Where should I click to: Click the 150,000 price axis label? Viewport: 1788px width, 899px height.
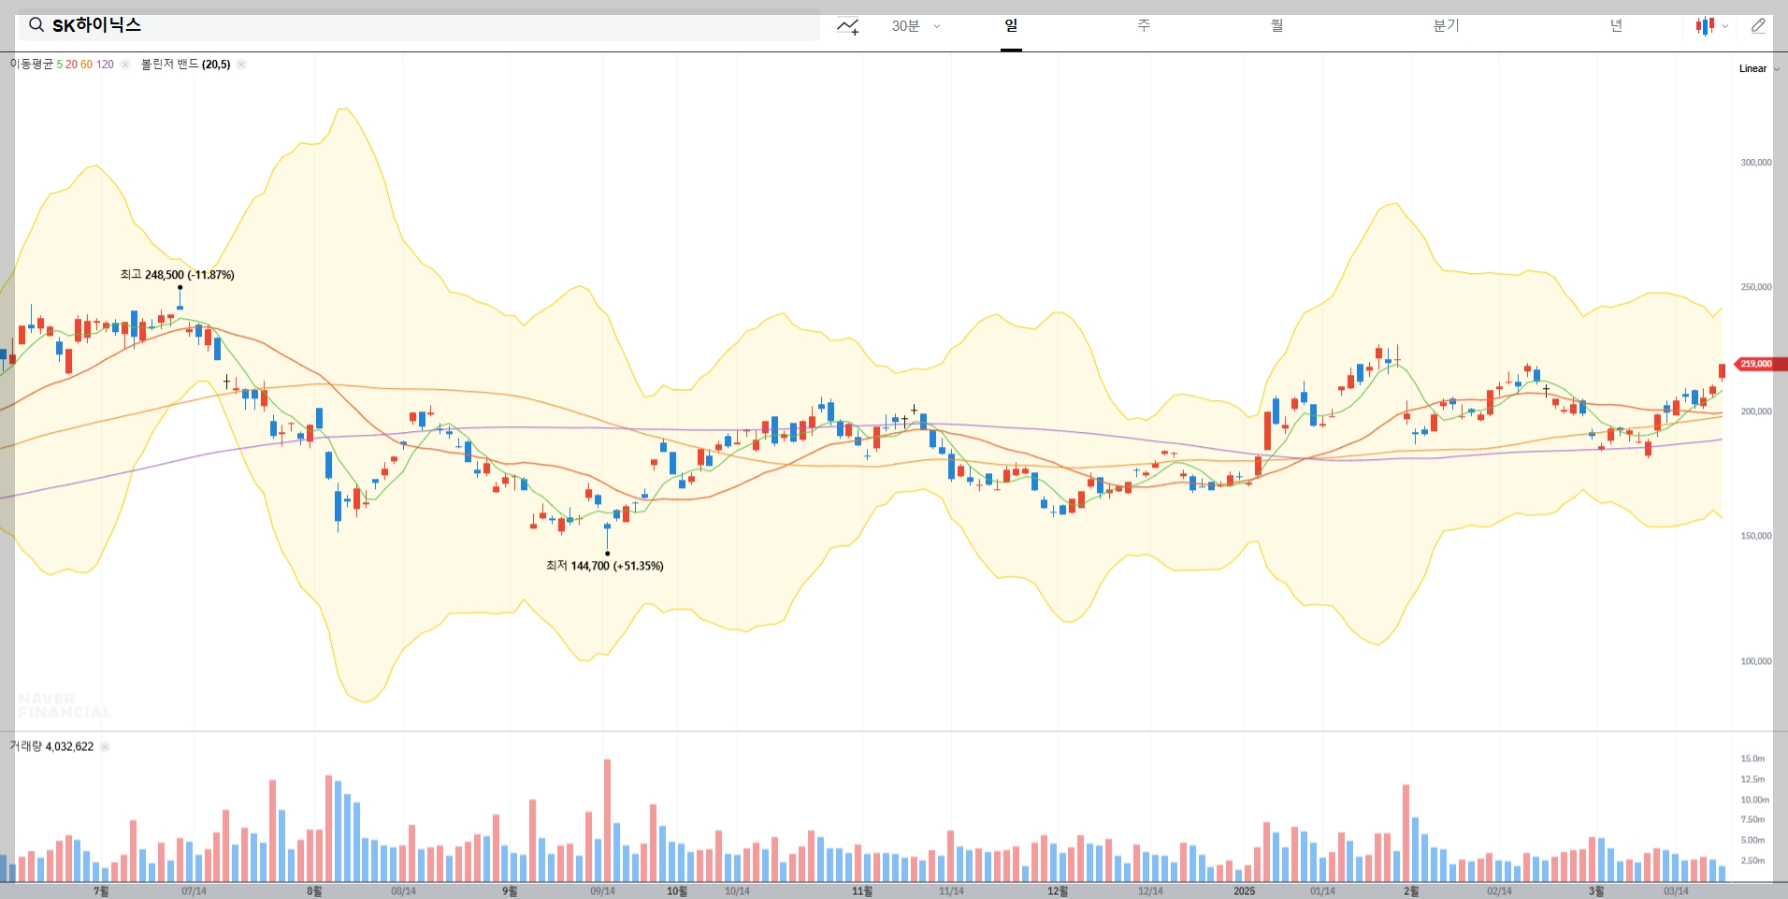tap(1756, 536)
